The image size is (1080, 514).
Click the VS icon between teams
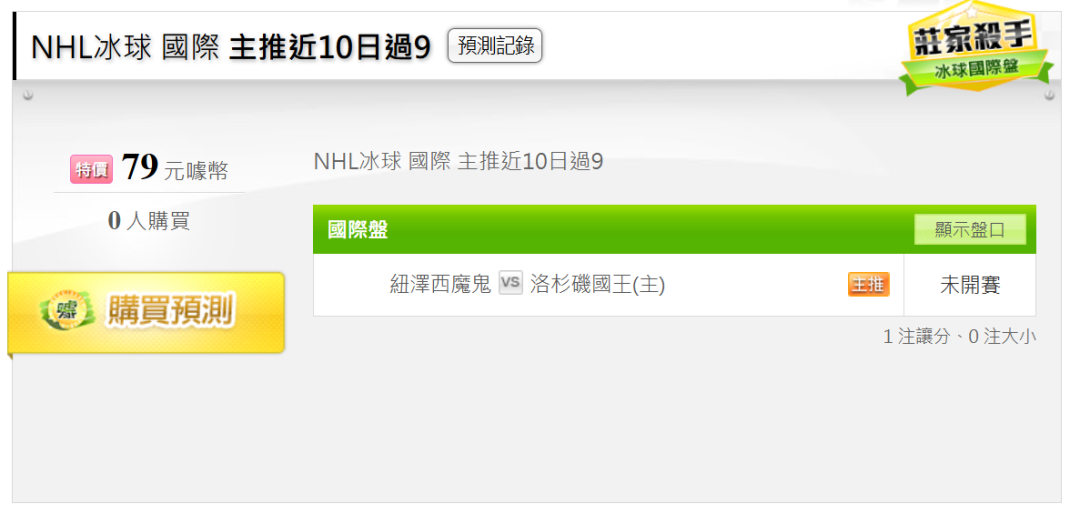510,283
